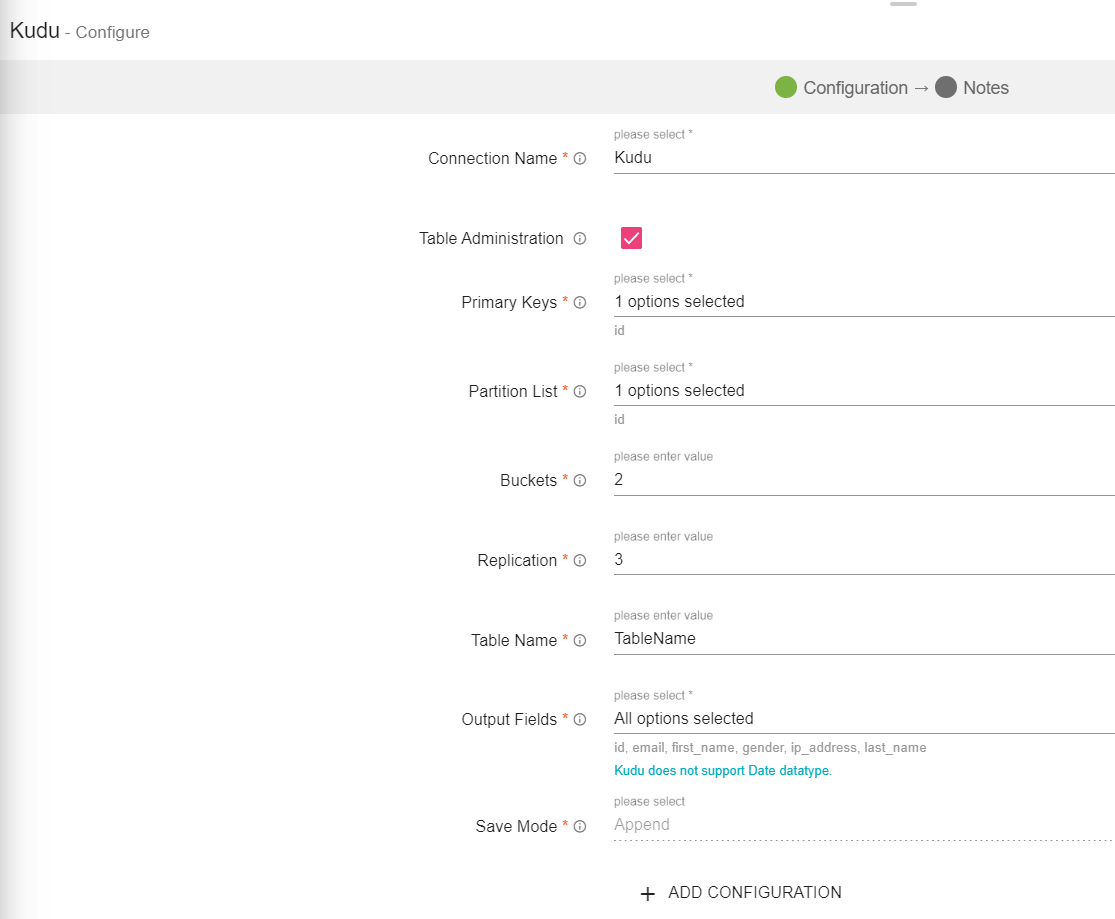Click info icon beside Table Name
Image resolution: width=1115 pixels, height=919 pixels.
pyautogui.click(x=580, y=641)
